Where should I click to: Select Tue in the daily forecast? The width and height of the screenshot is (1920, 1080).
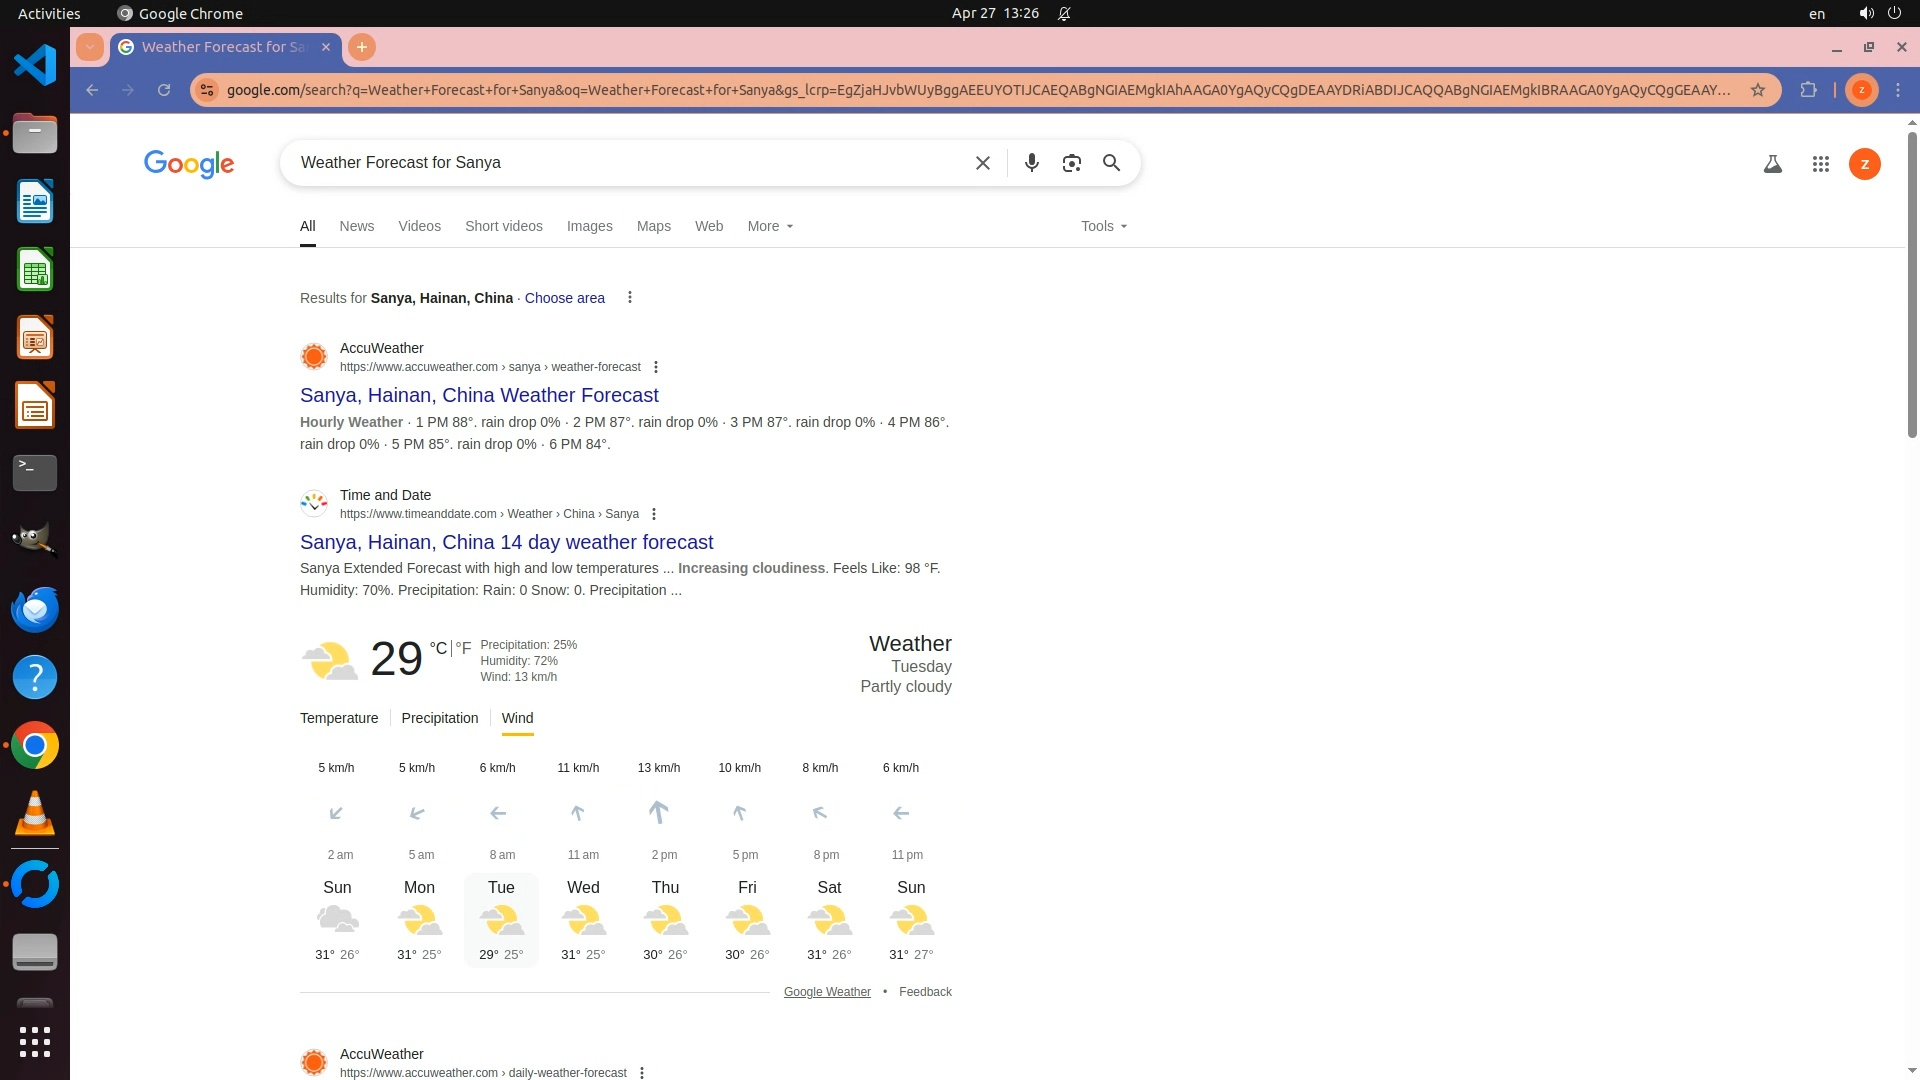point(501,920)
